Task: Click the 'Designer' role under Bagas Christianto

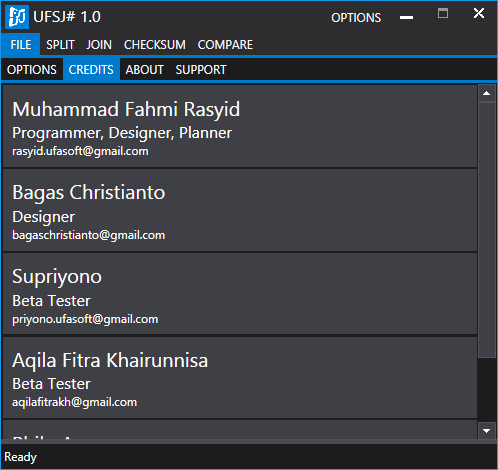Action: click(43, 217)
